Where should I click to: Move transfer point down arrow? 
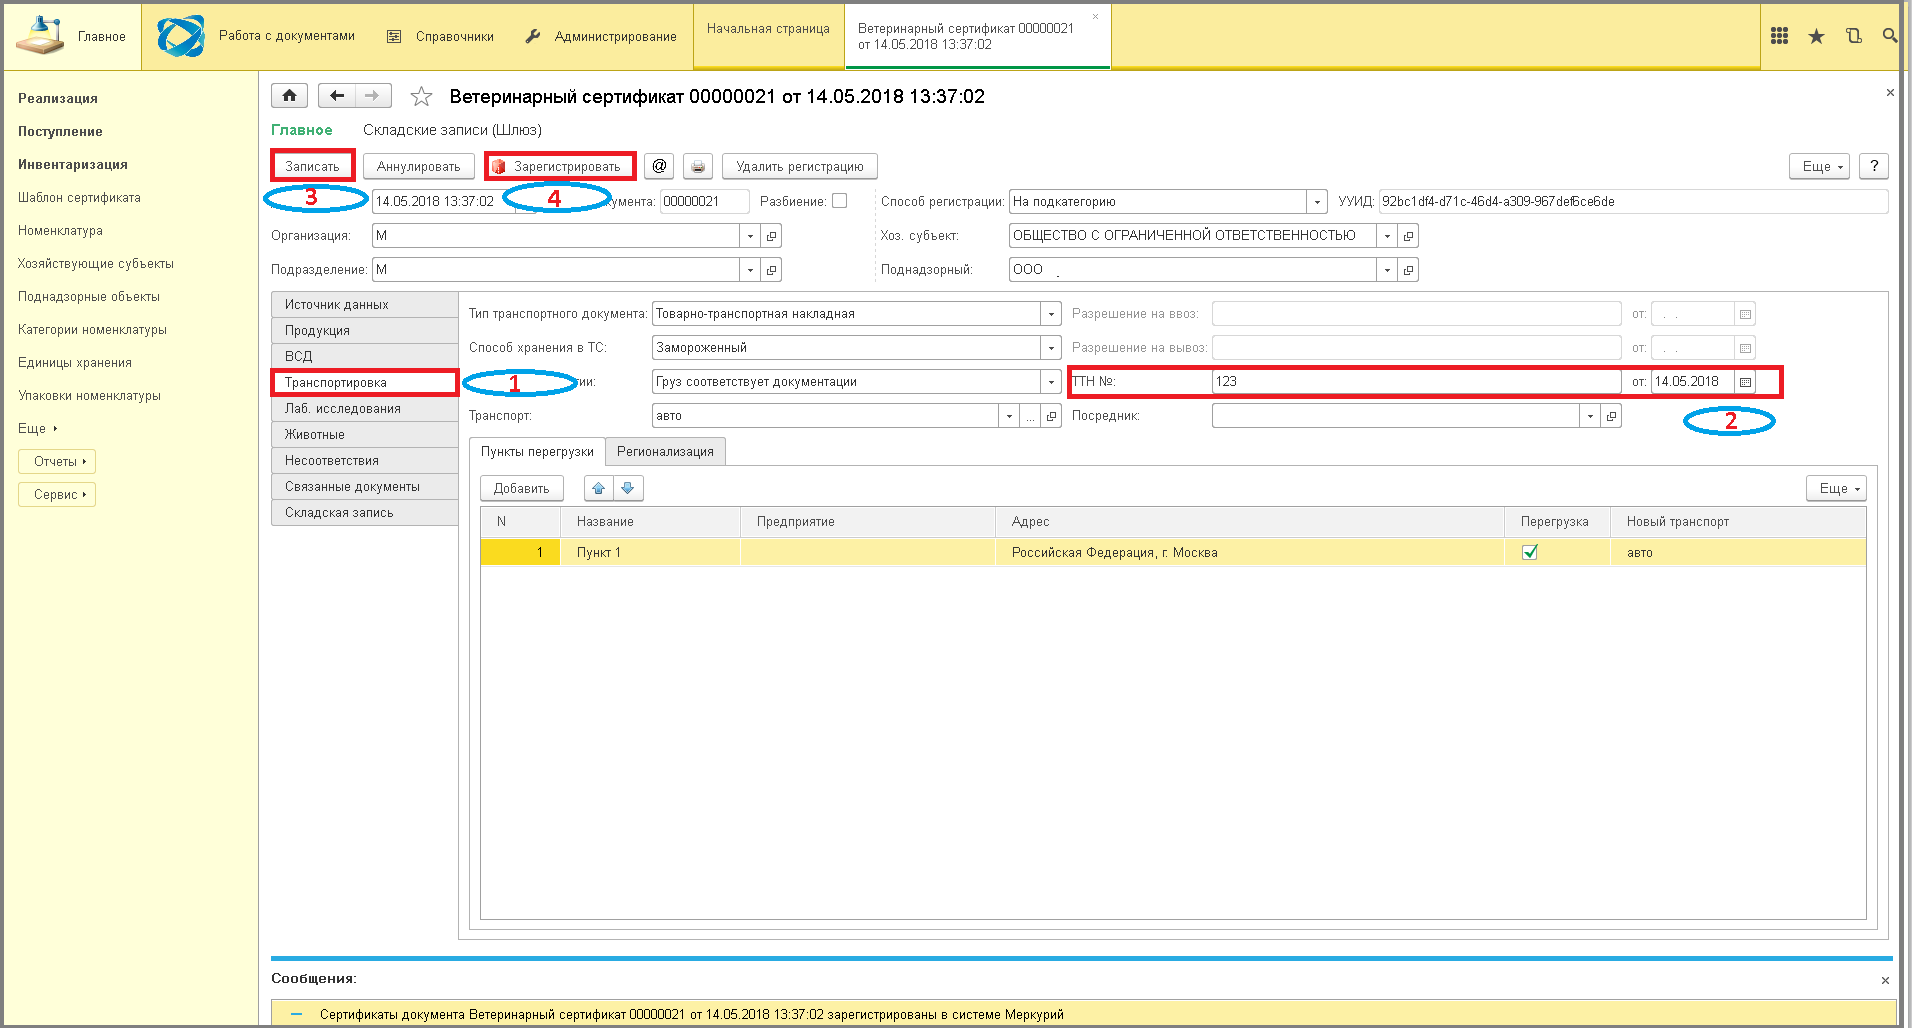[x=628, y=488]
